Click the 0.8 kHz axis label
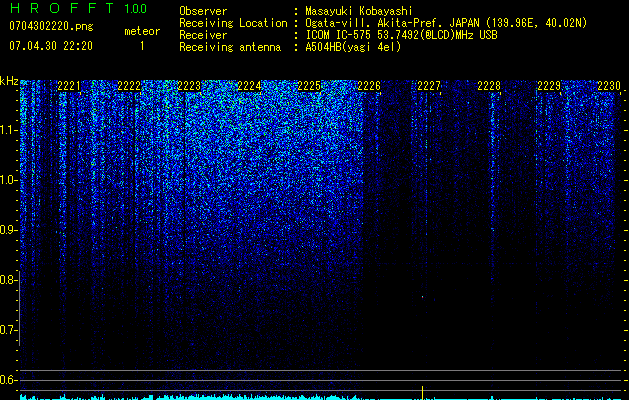 9,280
